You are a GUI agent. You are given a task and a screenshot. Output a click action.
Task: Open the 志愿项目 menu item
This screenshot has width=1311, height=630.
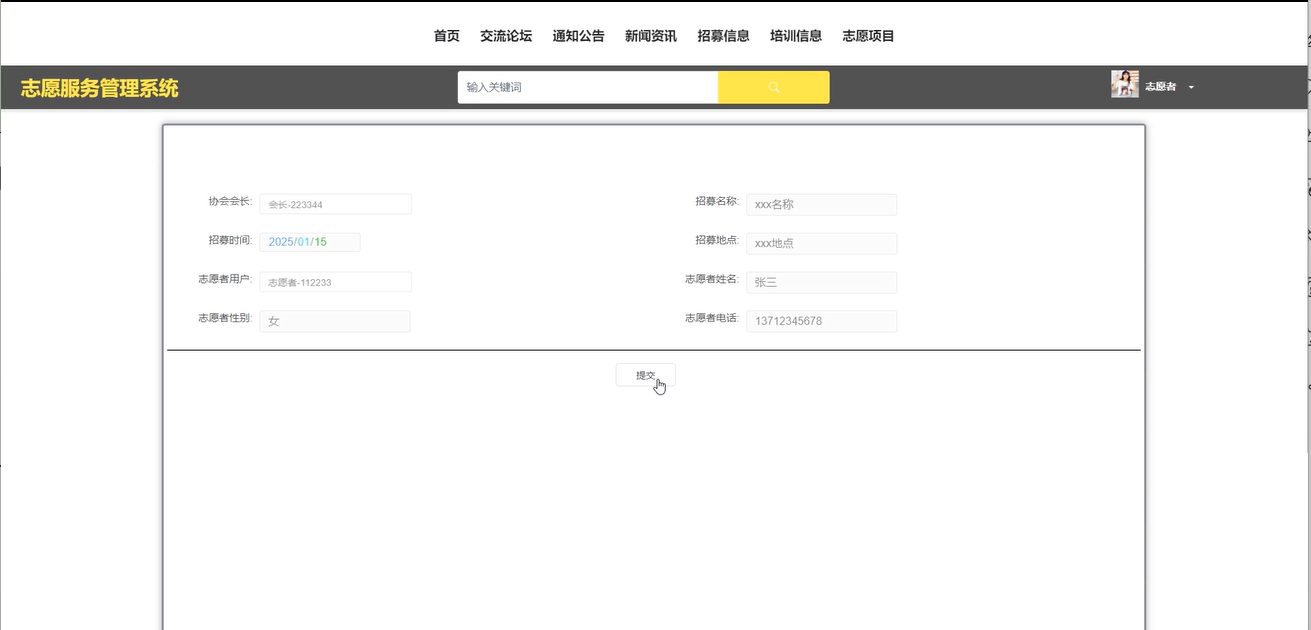pos(868,36)
